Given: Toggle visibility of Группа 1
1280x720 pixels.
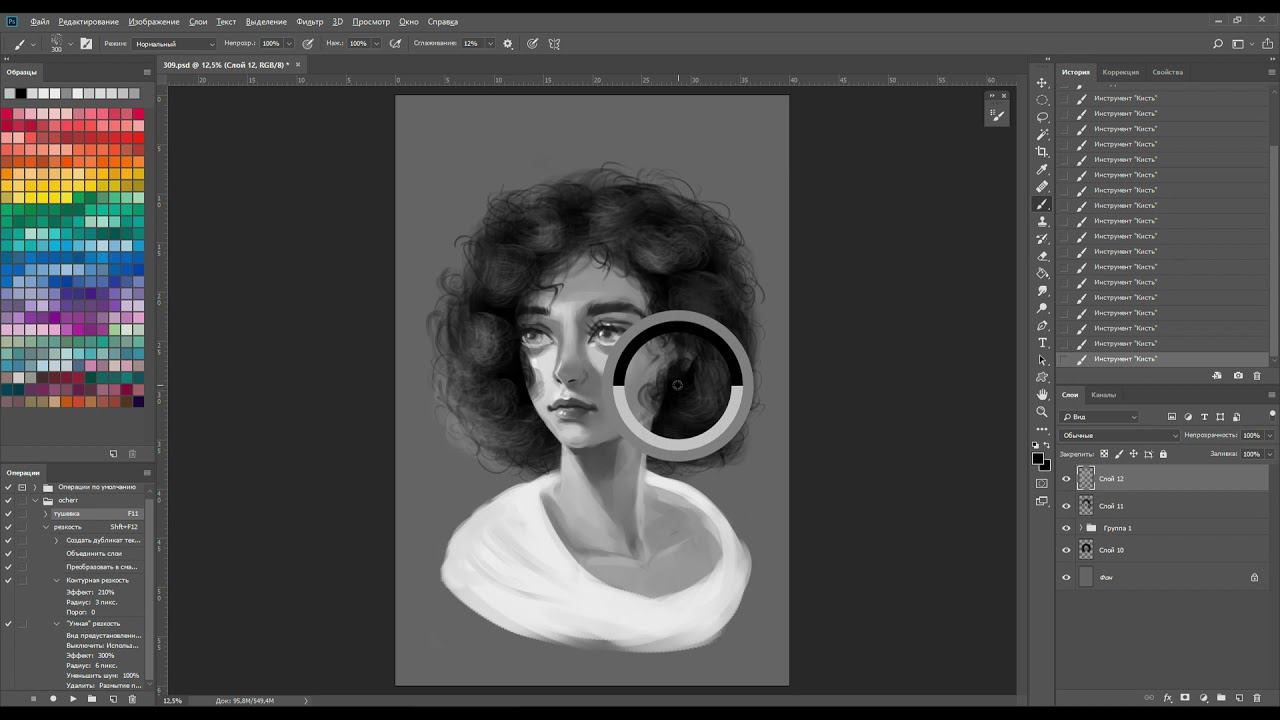Looking at the screenshot, I should click(1066, 528).
